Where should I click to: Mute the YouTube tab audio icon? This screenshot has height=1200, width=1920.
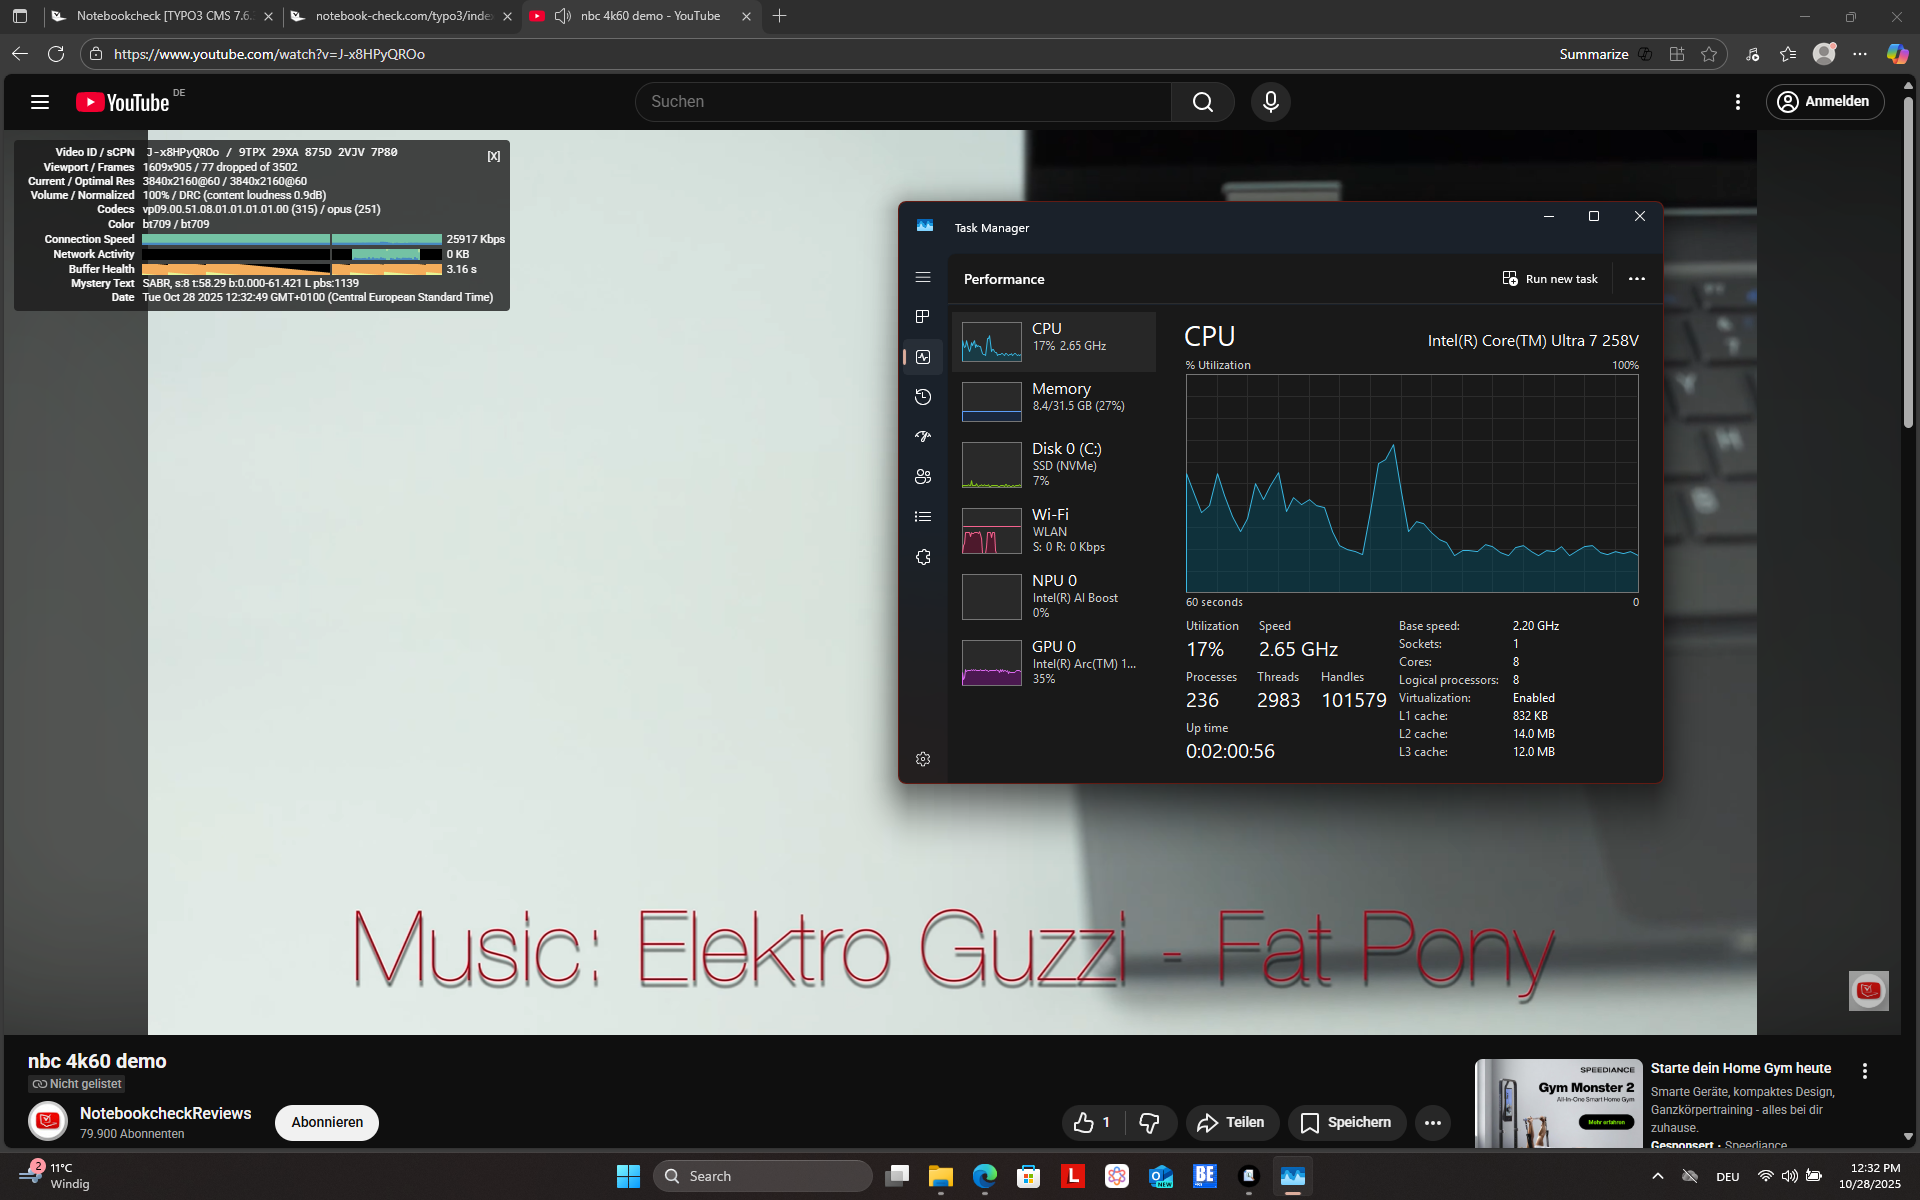(x=563, y=16)
